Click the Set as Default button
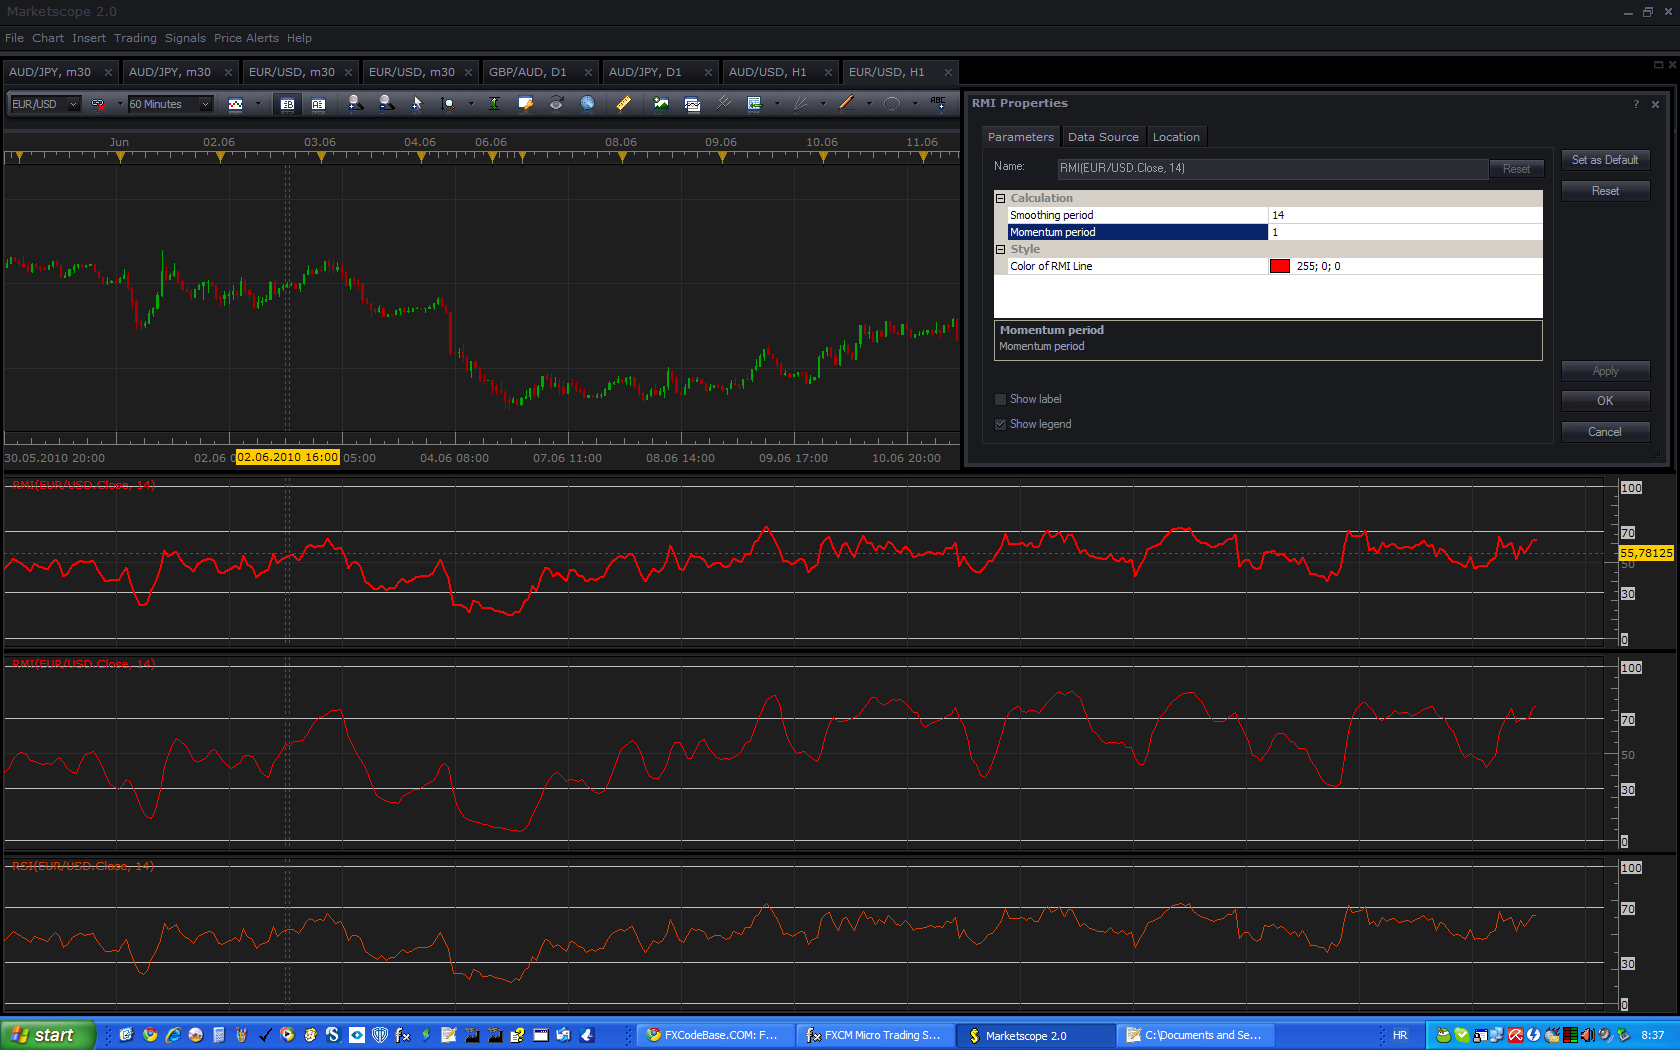This screenshot has width=1680, height=1050. pos(1605,160)
